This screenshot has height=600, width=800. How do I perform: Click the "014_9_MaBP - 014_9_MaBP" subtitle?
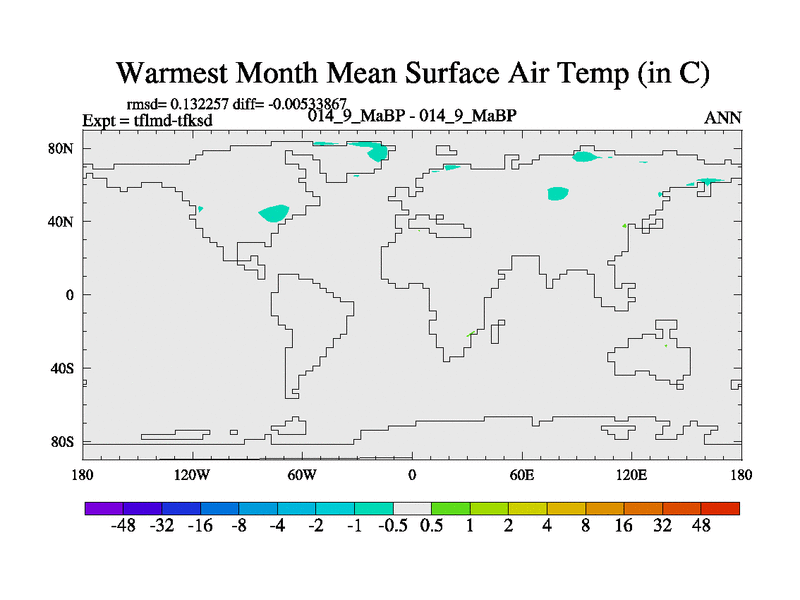tap(412, 116)
